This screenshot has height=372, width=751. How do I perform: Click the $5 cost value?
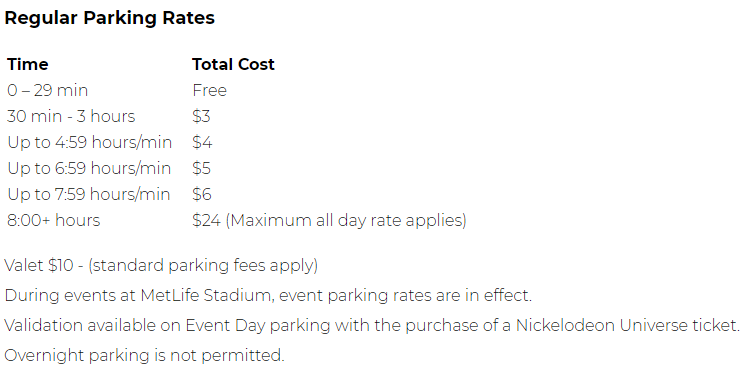click(x=201, y=168)
